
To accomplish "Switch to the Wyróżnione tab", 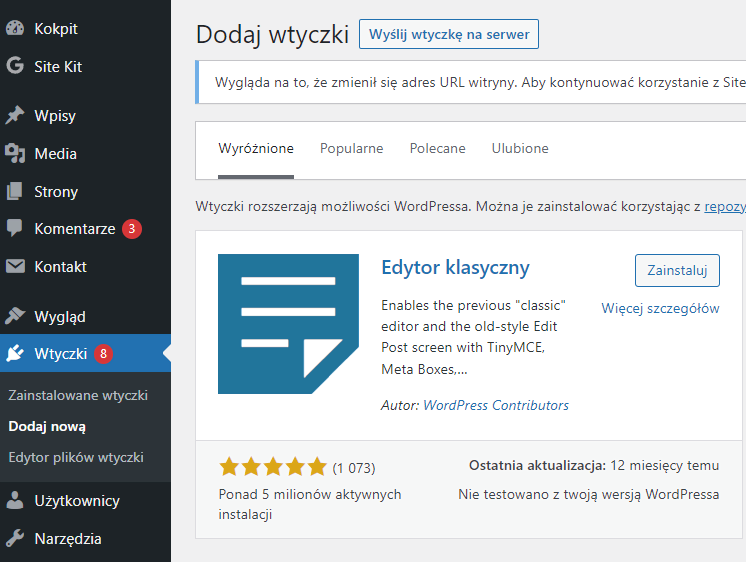I will coord(256,148).
